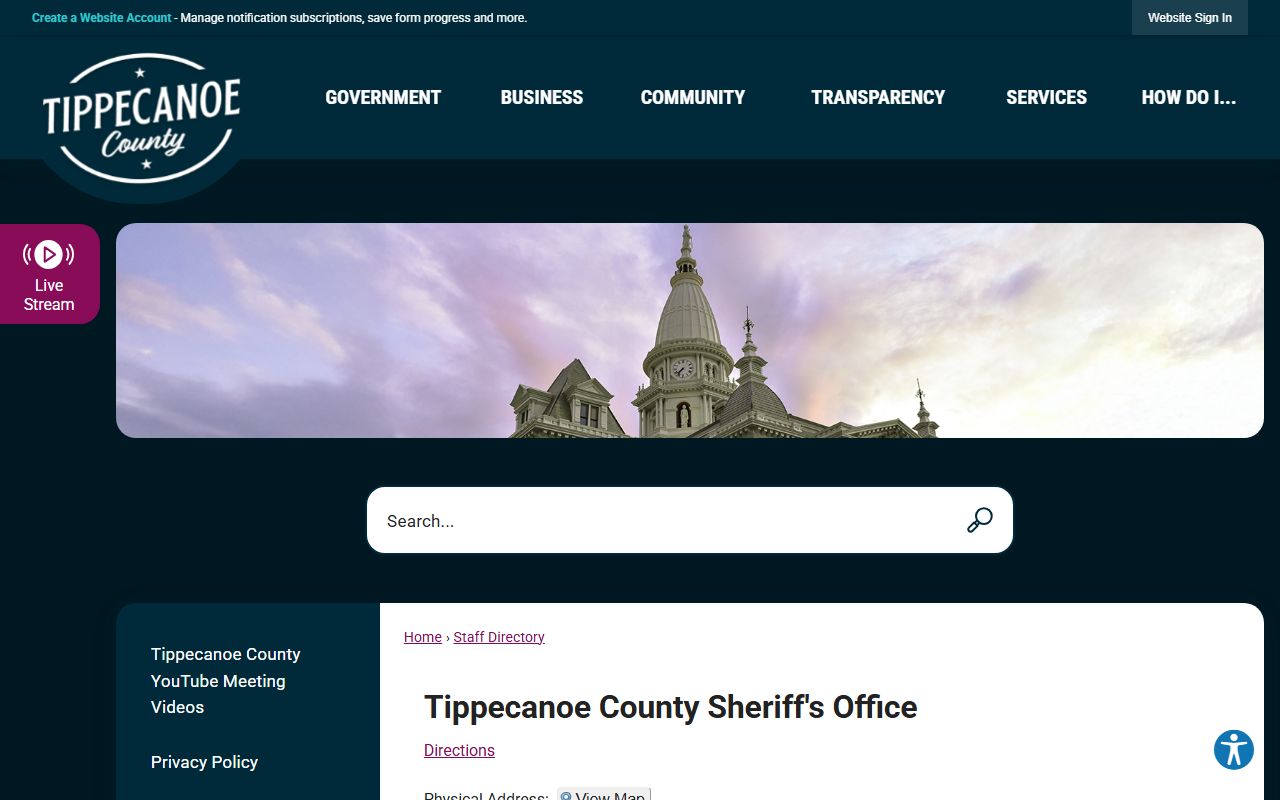The height and width of the screenshot is (800, 1280).
Task: Open Staff Directory breadcrumb link
Action: pyautogui.click(x=499, y=637)
